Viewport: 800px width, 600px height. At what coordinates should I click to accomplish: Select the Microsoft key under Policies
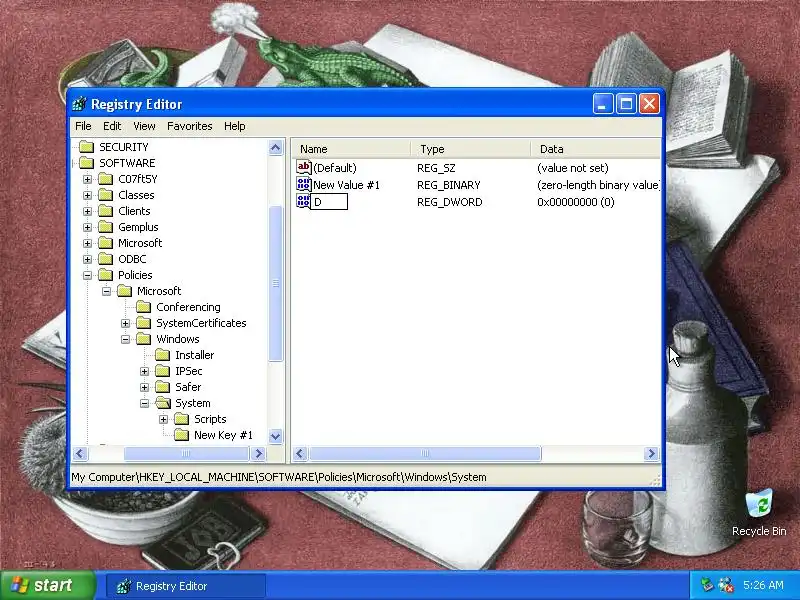(159, 291)
